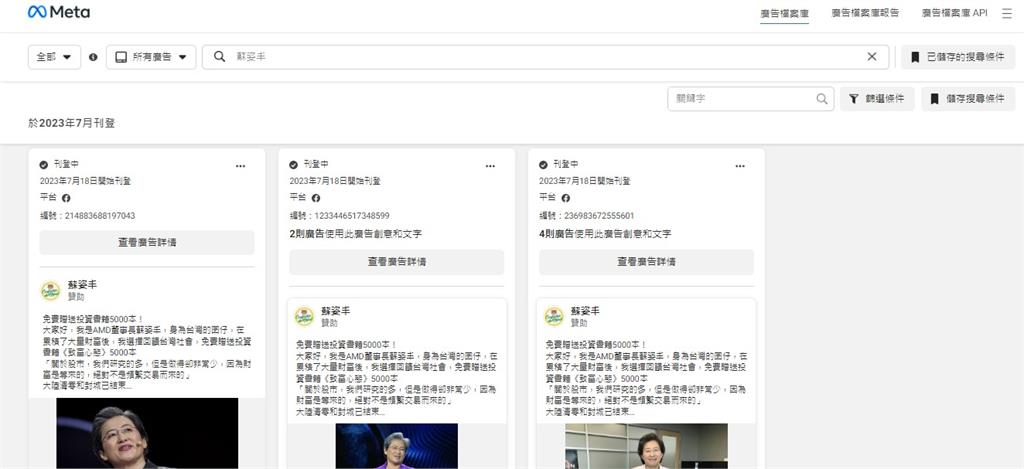This screenshot has height=469, width=1024.
Task: Click advertiser avatar on ad 1233446517348599
Action: pyautogui.click(x=304, y=316)
